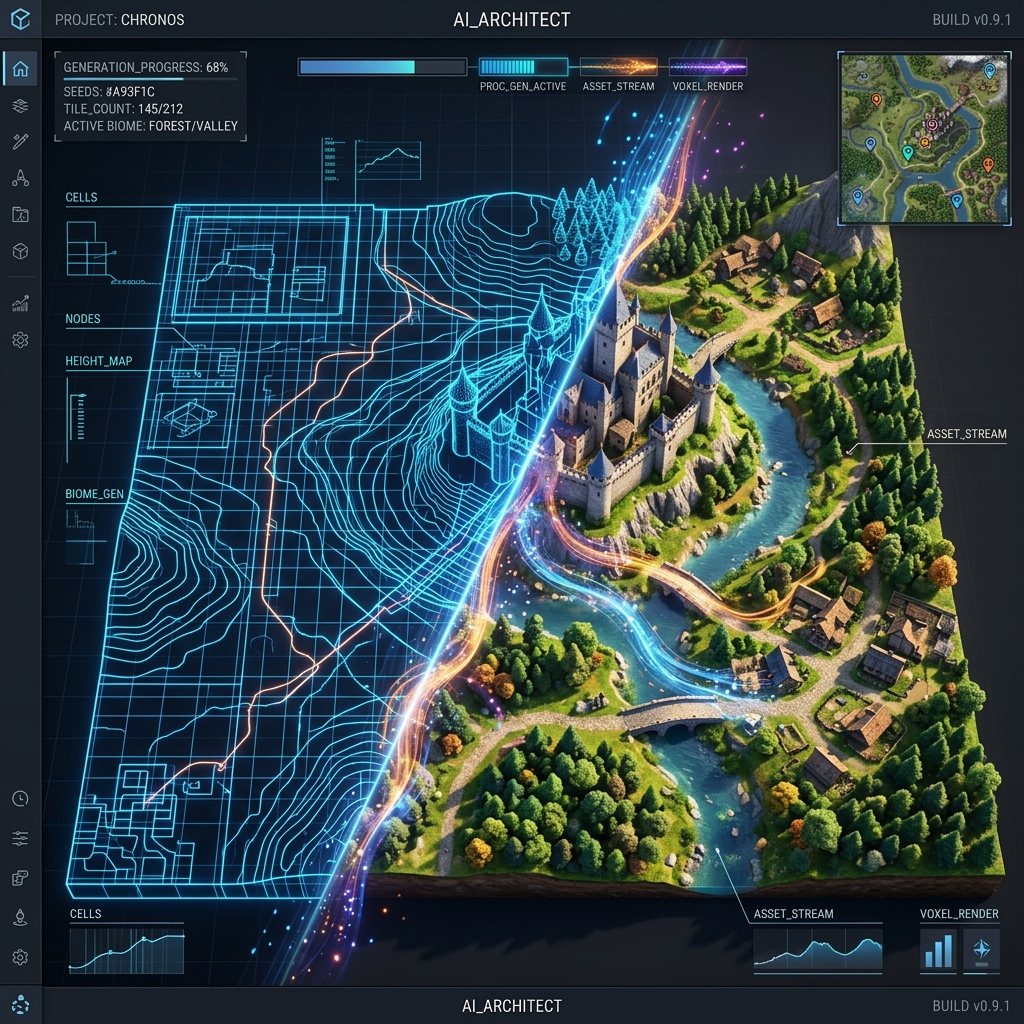Click the CELLS line graph at the bottom
Viewport: 1024px width, 1024px height.
(127, 950)
